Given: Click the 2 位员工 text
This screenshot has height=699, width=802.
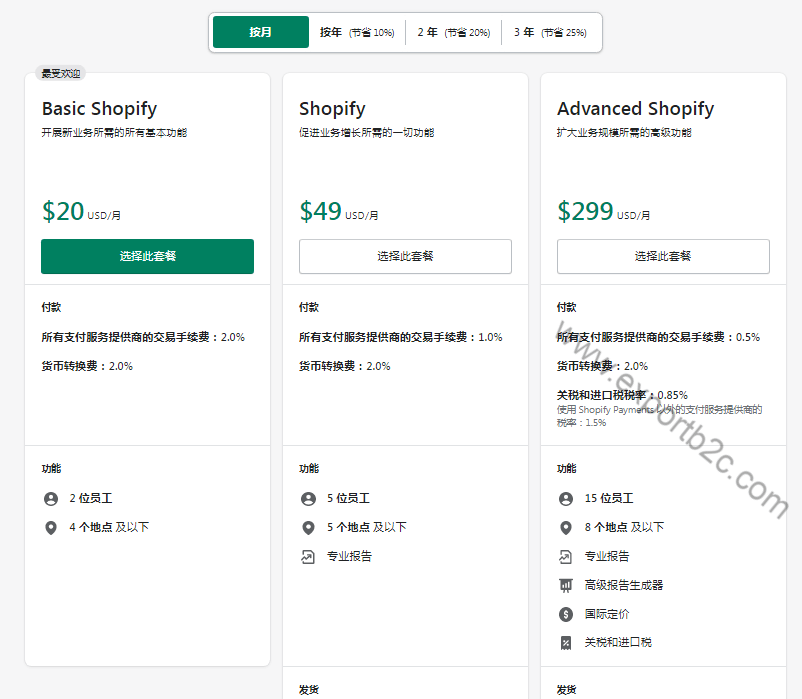Looking at the screenshot, I should 91,499.
